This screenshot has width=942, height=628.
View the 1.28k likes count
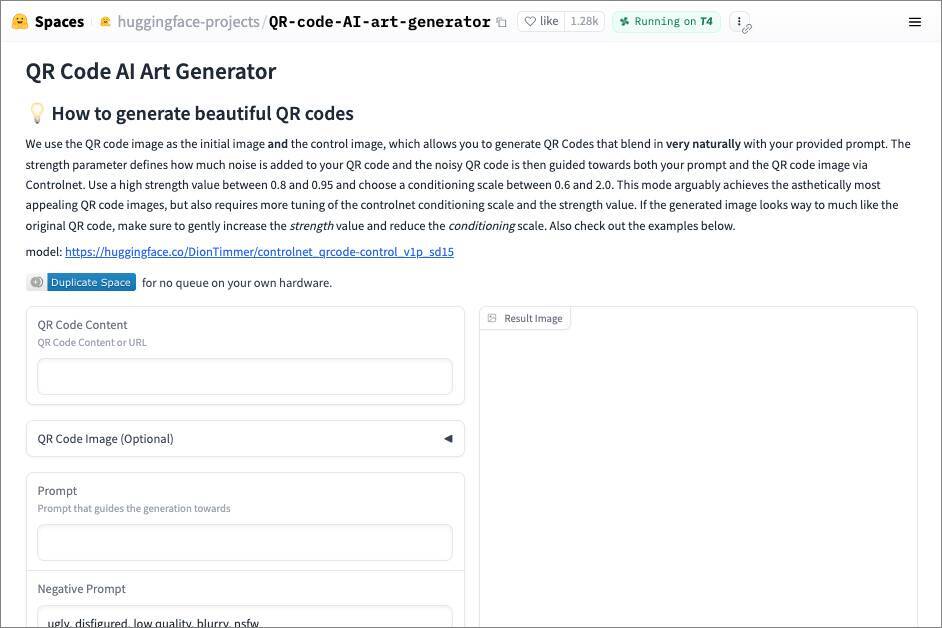tap(584, 21)
